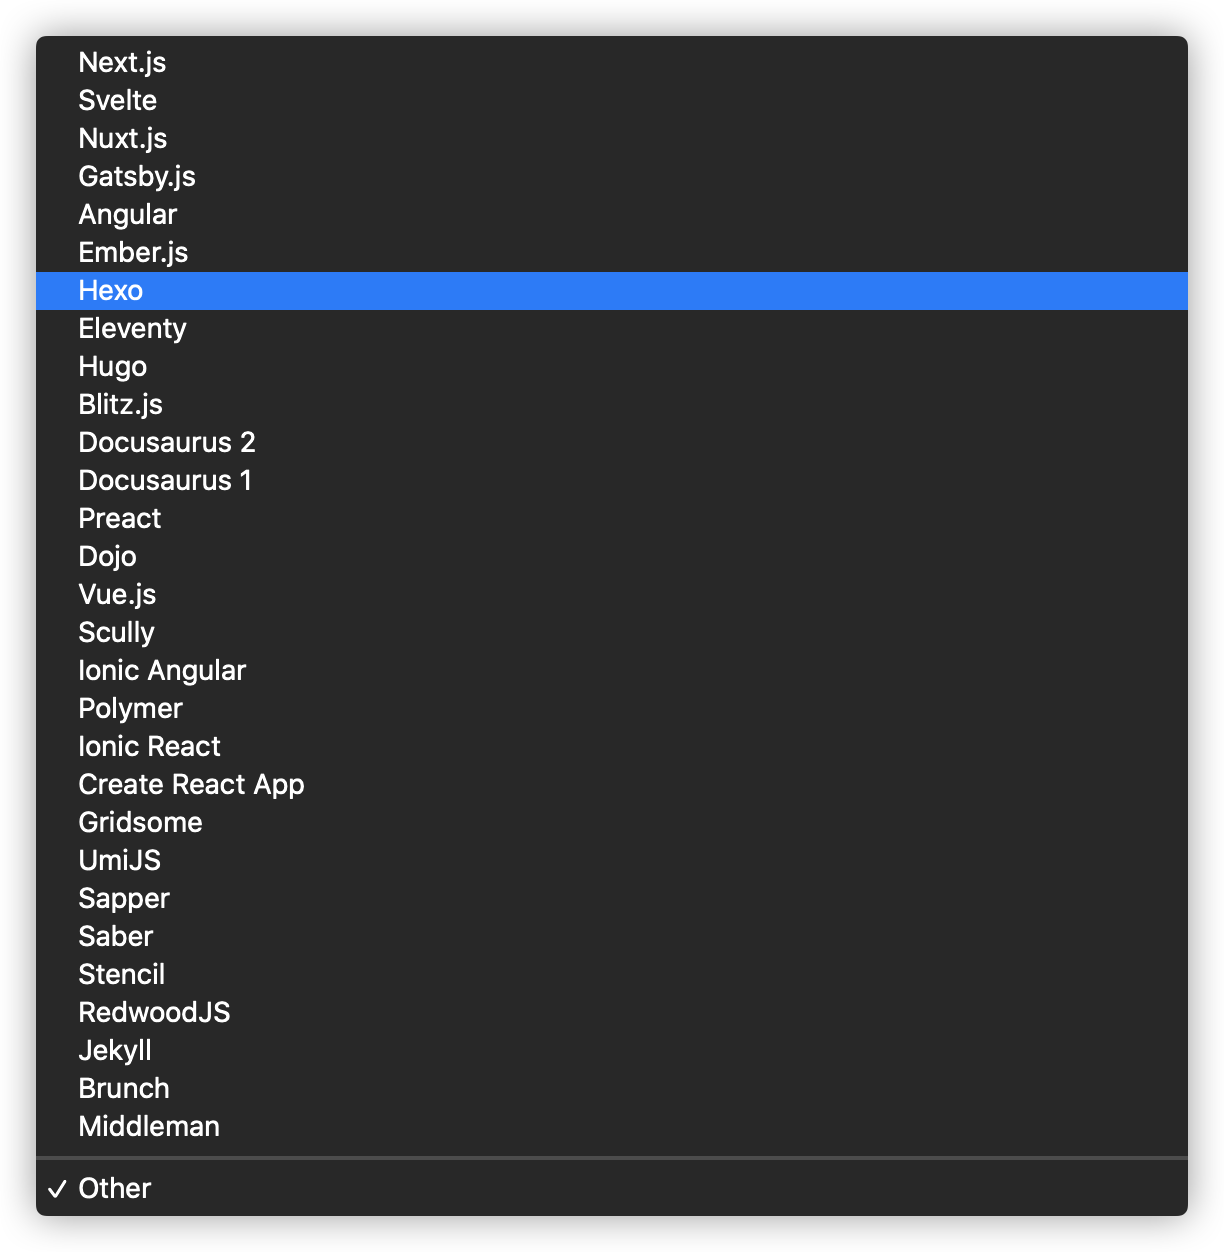Select the Gatsby.js framework preset
The height and width of the screenshot is (1252, 1224).
[x=137, y=177]
